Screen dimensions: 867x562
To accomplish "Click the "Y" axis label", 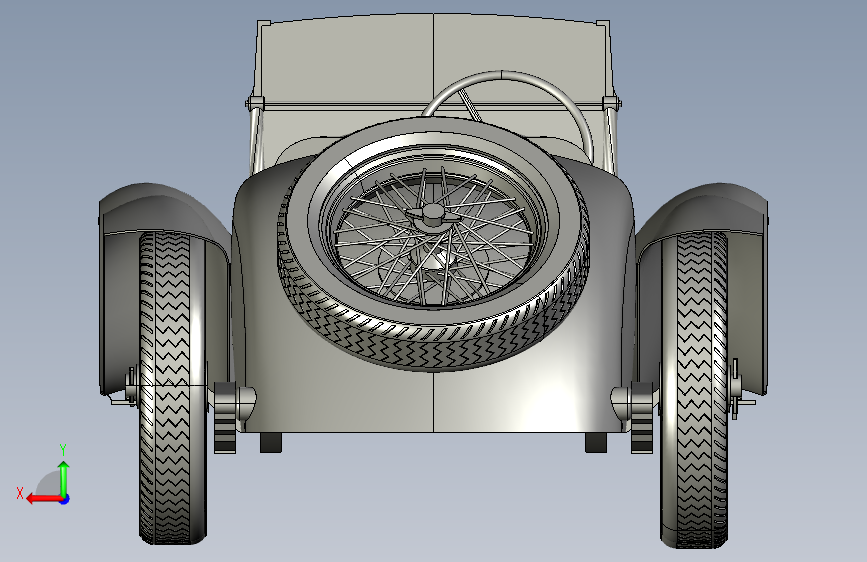I will pyautogui.click(x=63, y=449).
